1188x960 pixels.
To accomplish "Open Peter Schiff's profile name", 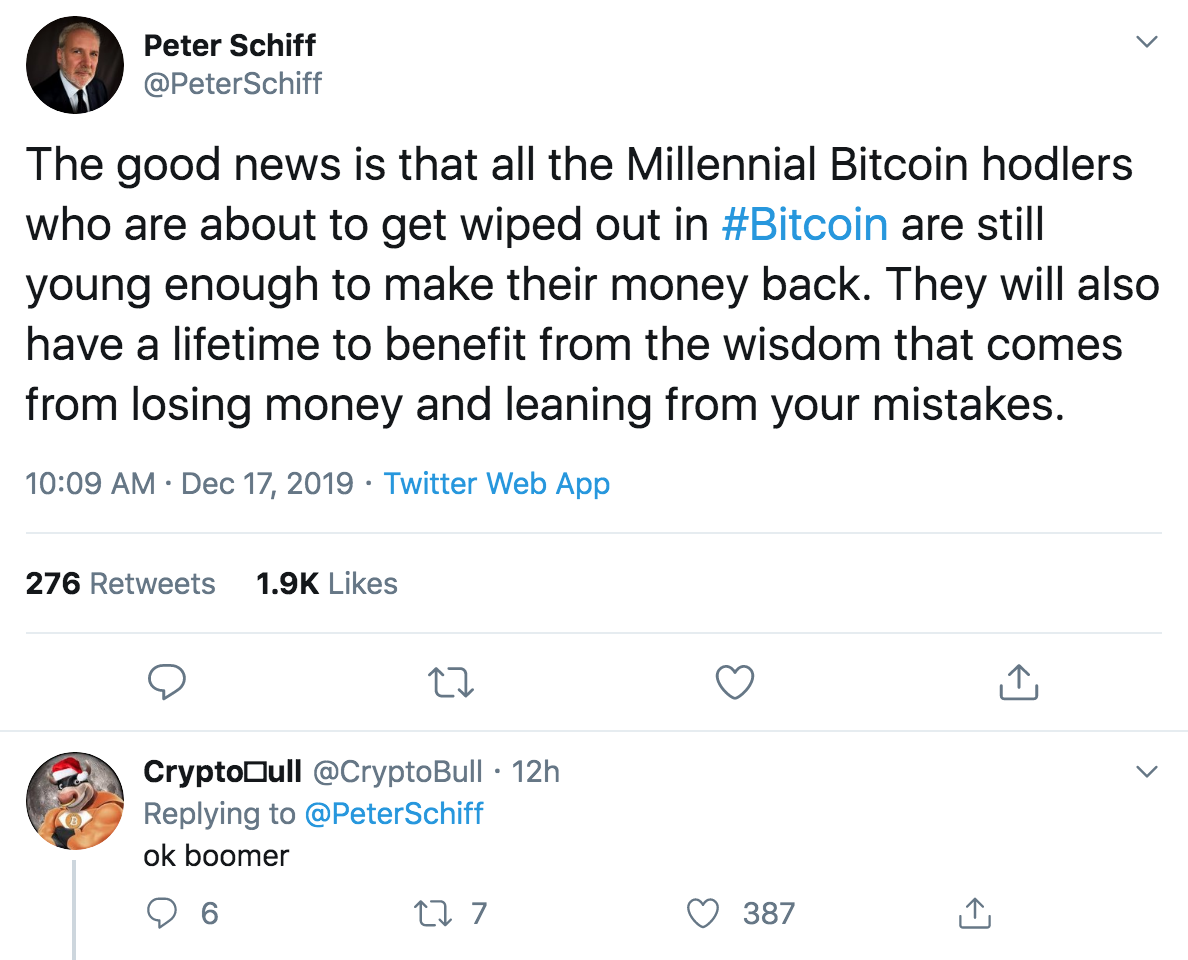I will pos(230,44).
